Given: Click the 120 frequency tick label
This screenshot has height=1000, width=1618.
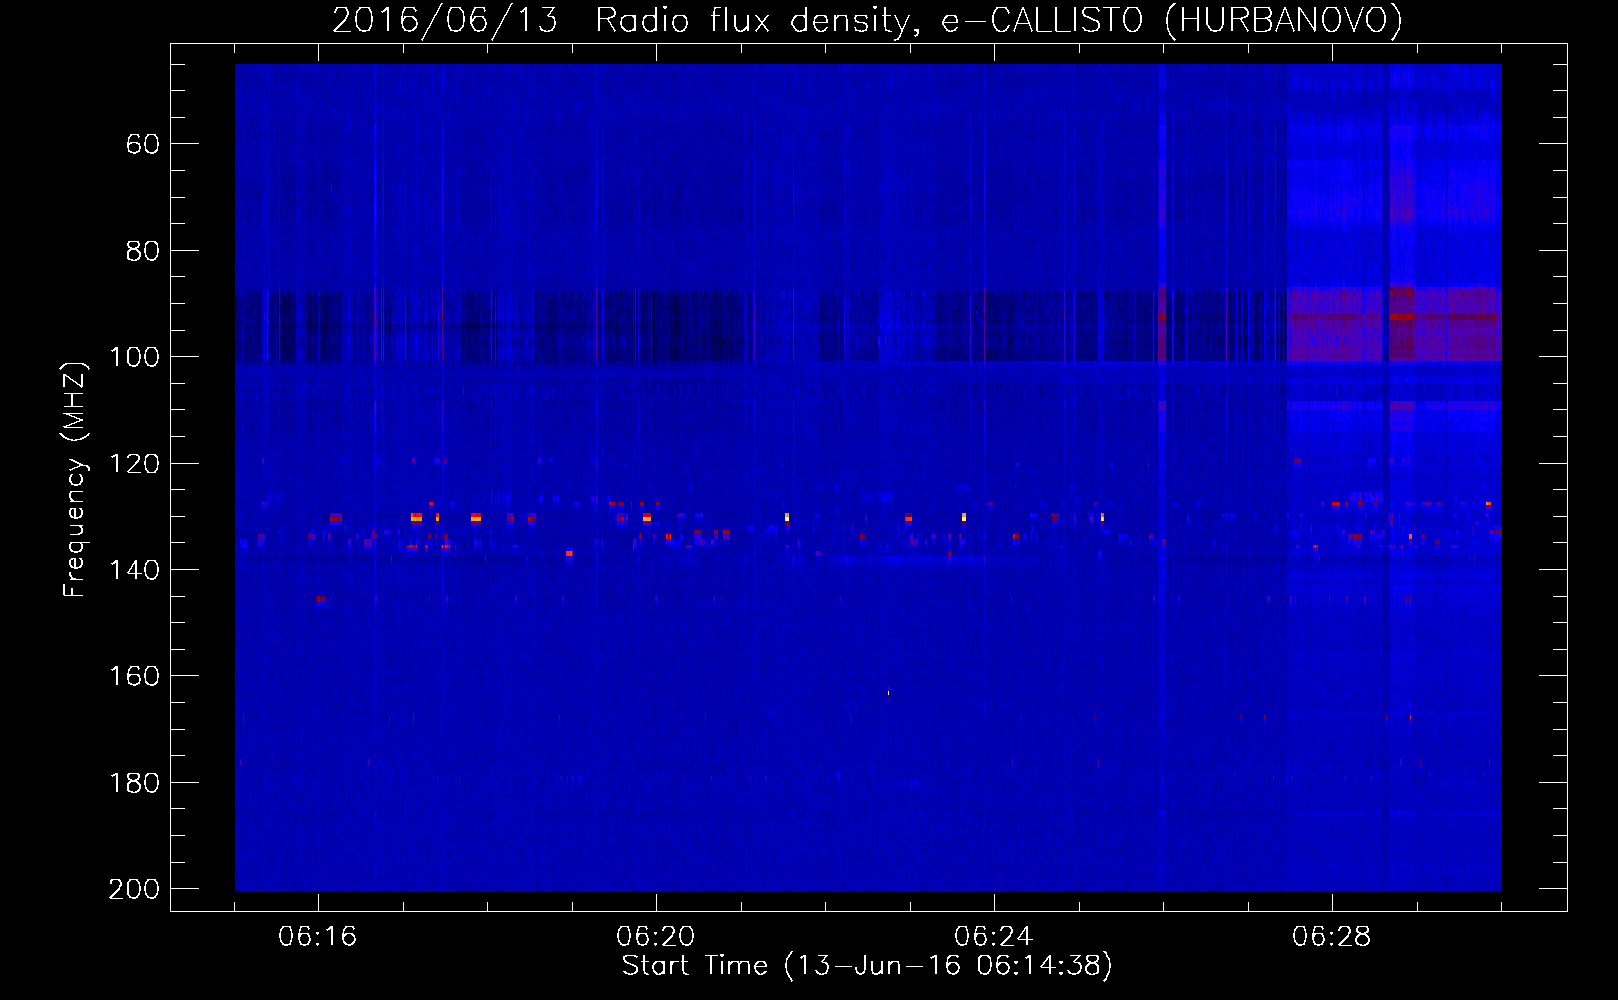Looking at the screenshot, I should point(134,464).
